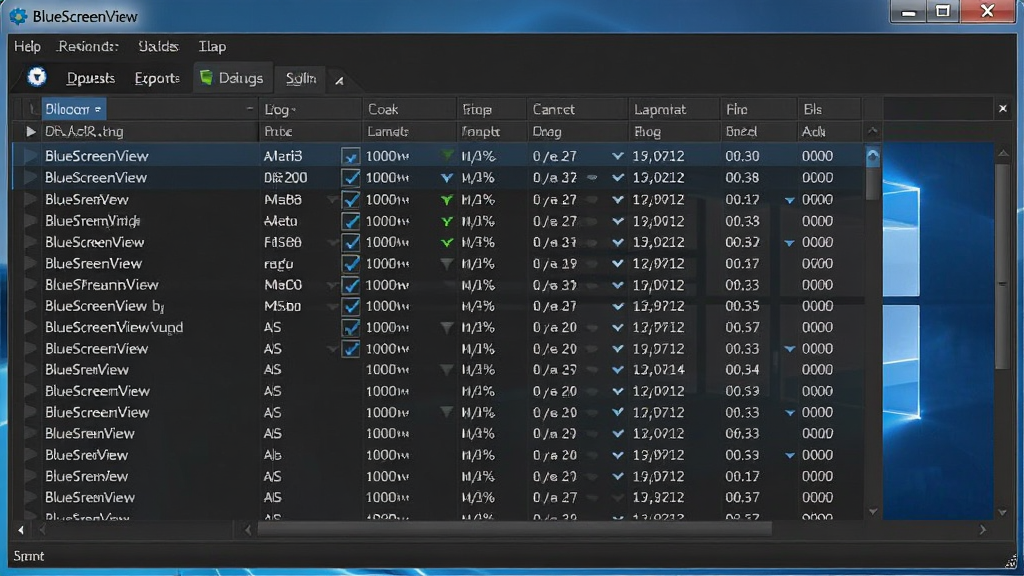Click the outer window scrollbar's down arrow
Viewport: 1024px width, 576px height.
[1003, 513]
